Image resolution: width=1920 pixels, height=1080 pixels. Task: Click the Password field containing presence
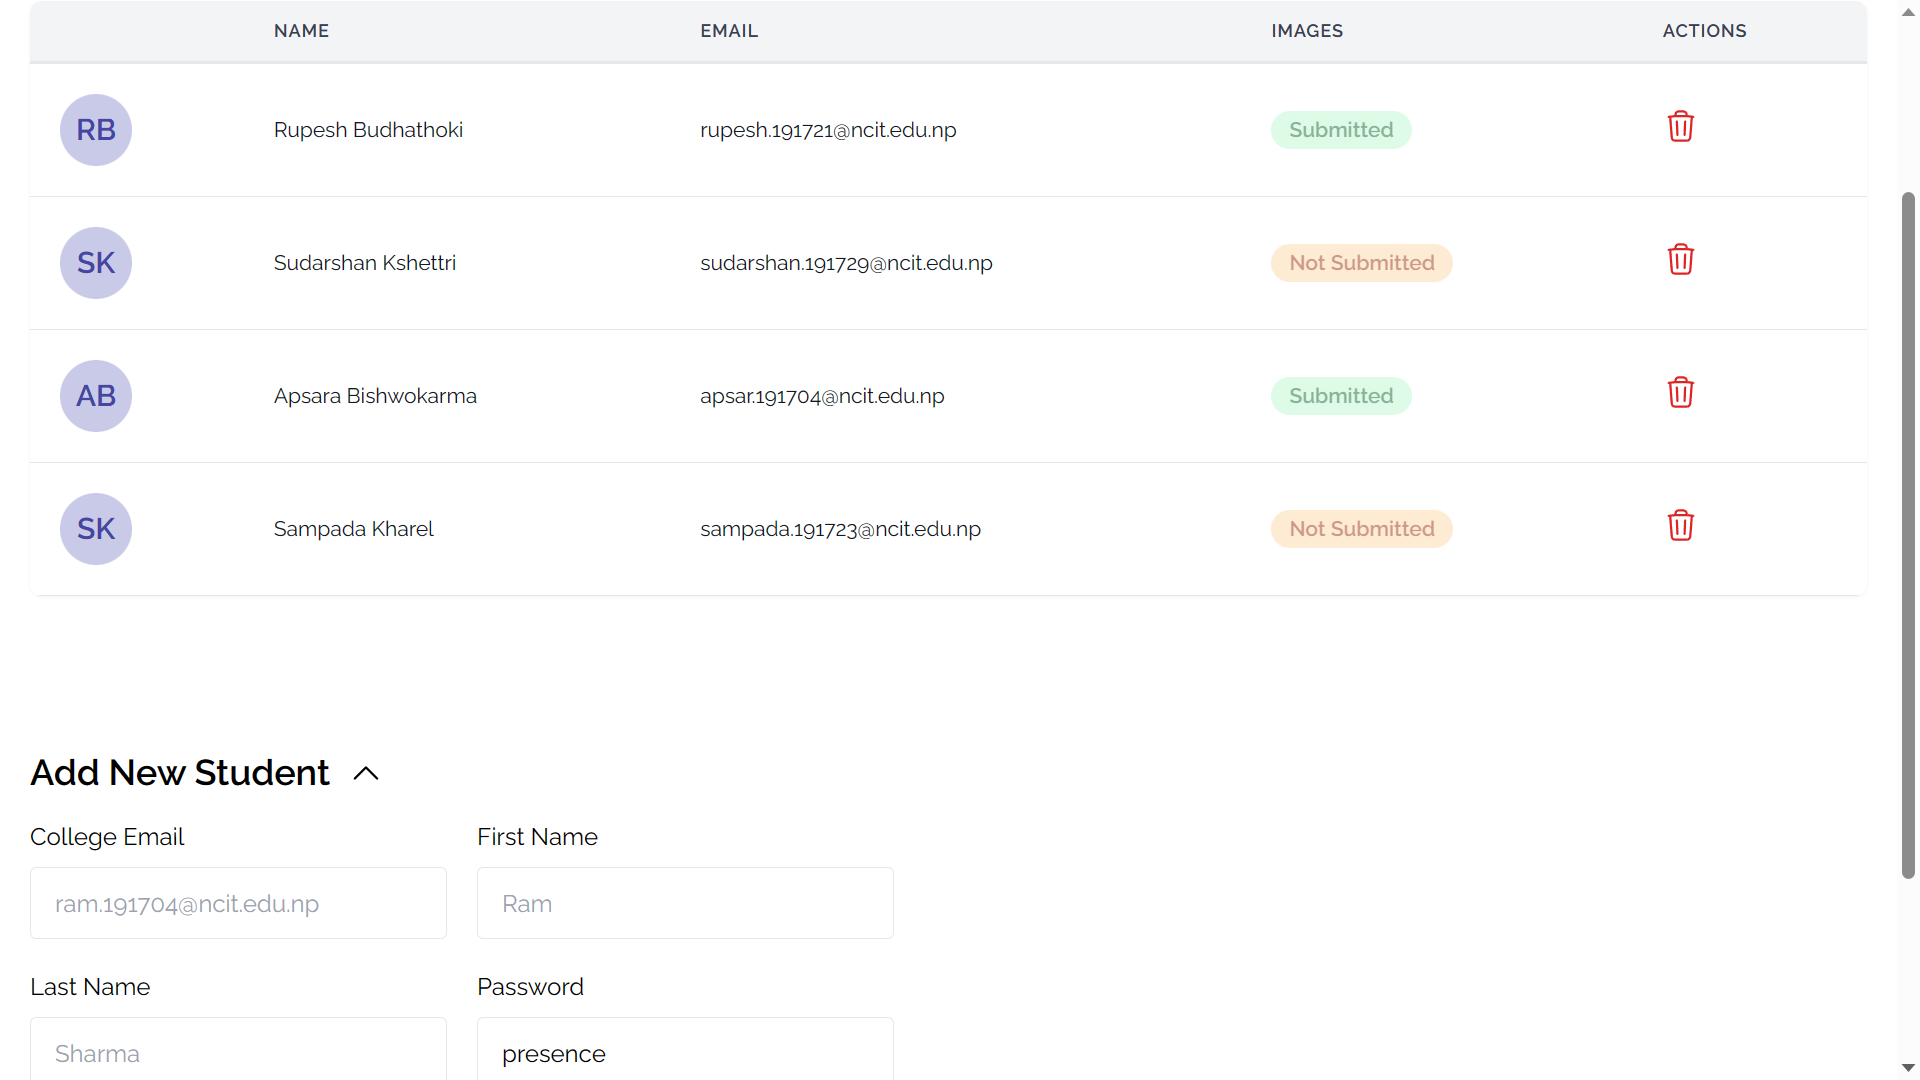click(x=685, y=1052)
